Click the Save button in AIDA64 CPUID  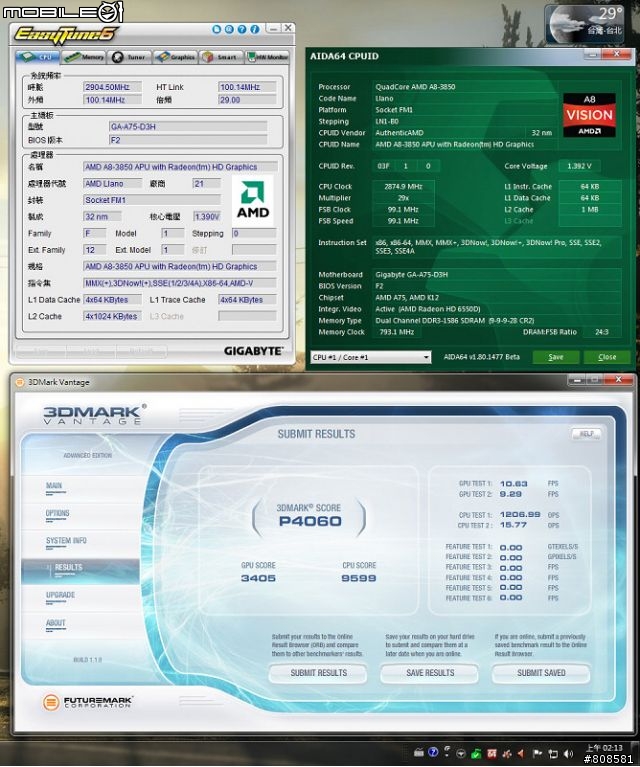click(556, 357)
